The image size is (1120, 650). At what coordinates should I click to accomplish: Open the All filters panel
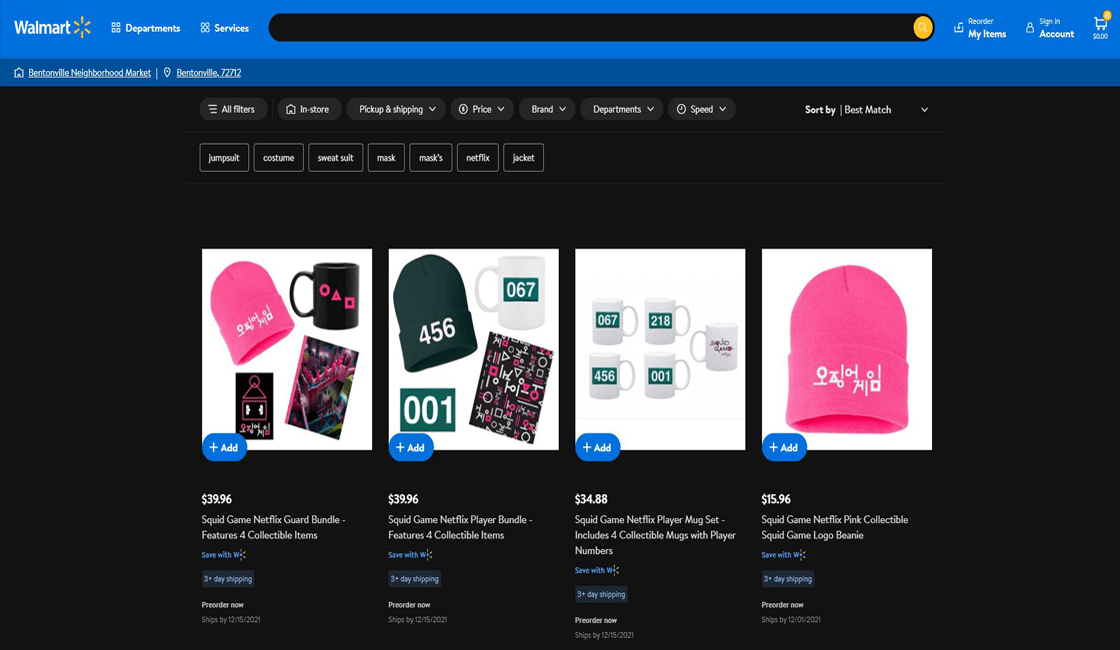(x=233, y=109)
